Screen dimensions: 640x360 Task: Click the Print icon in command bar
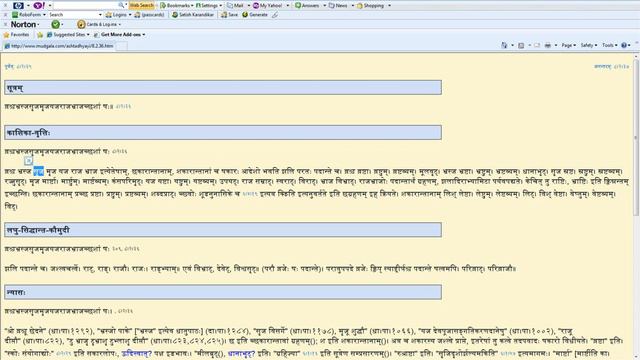[548, 45]
